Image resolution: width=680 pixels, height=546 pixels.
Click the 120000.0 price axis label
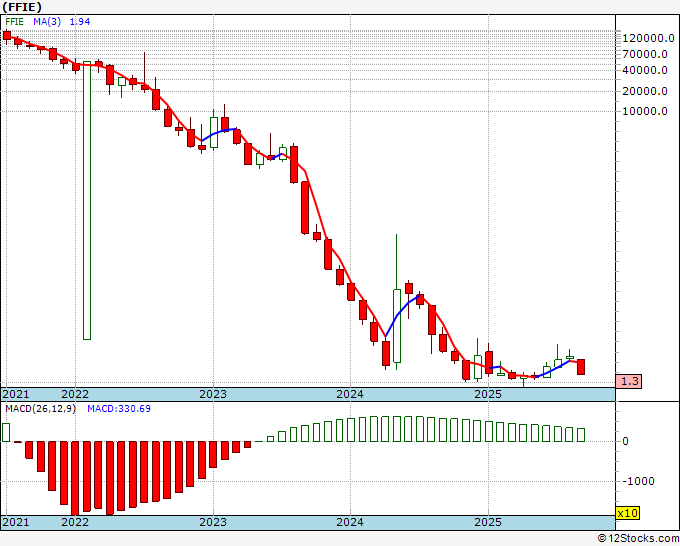click(648, 39)
